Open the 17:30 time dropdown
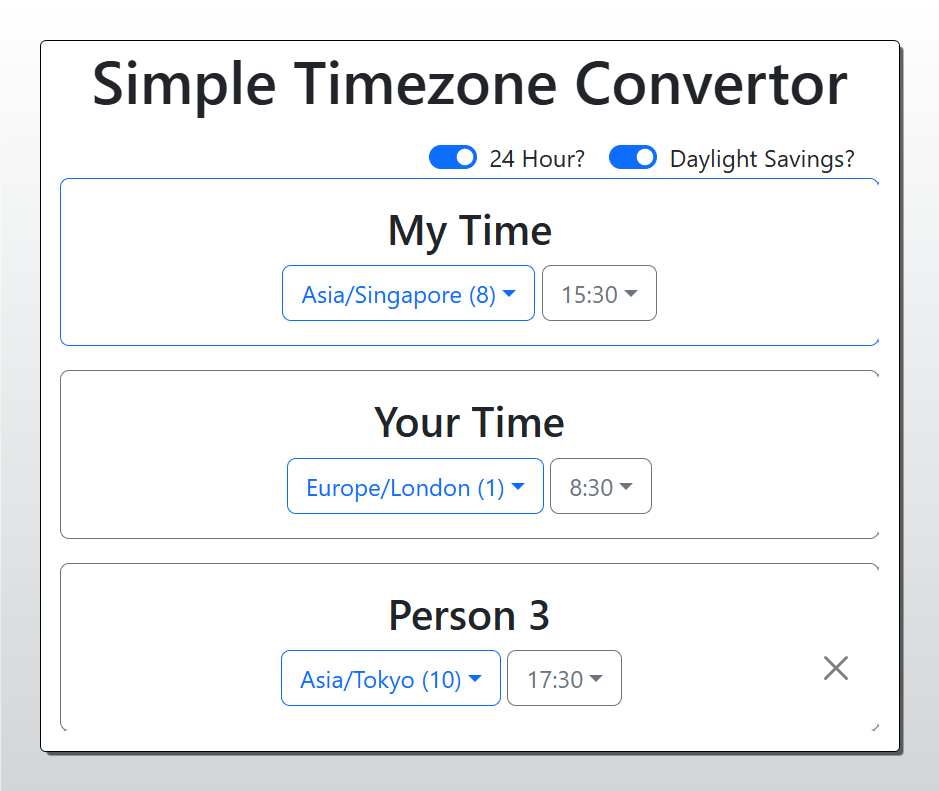Viewport: 939px width, 791px height. [564, 678]
